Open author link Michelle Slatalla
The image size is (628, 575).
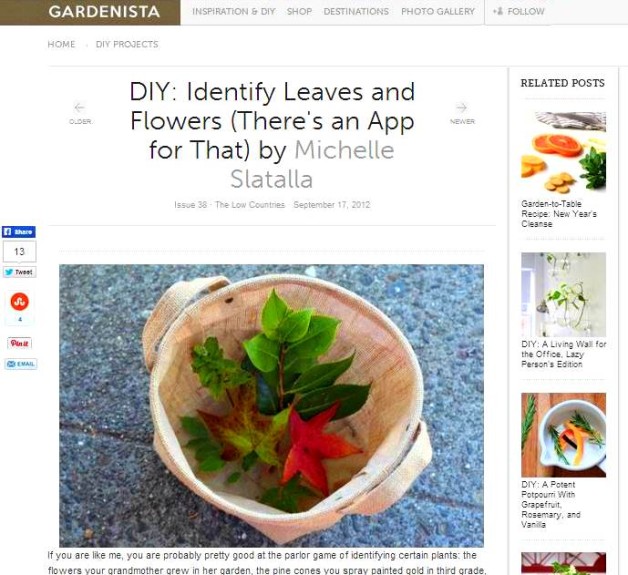312,164
